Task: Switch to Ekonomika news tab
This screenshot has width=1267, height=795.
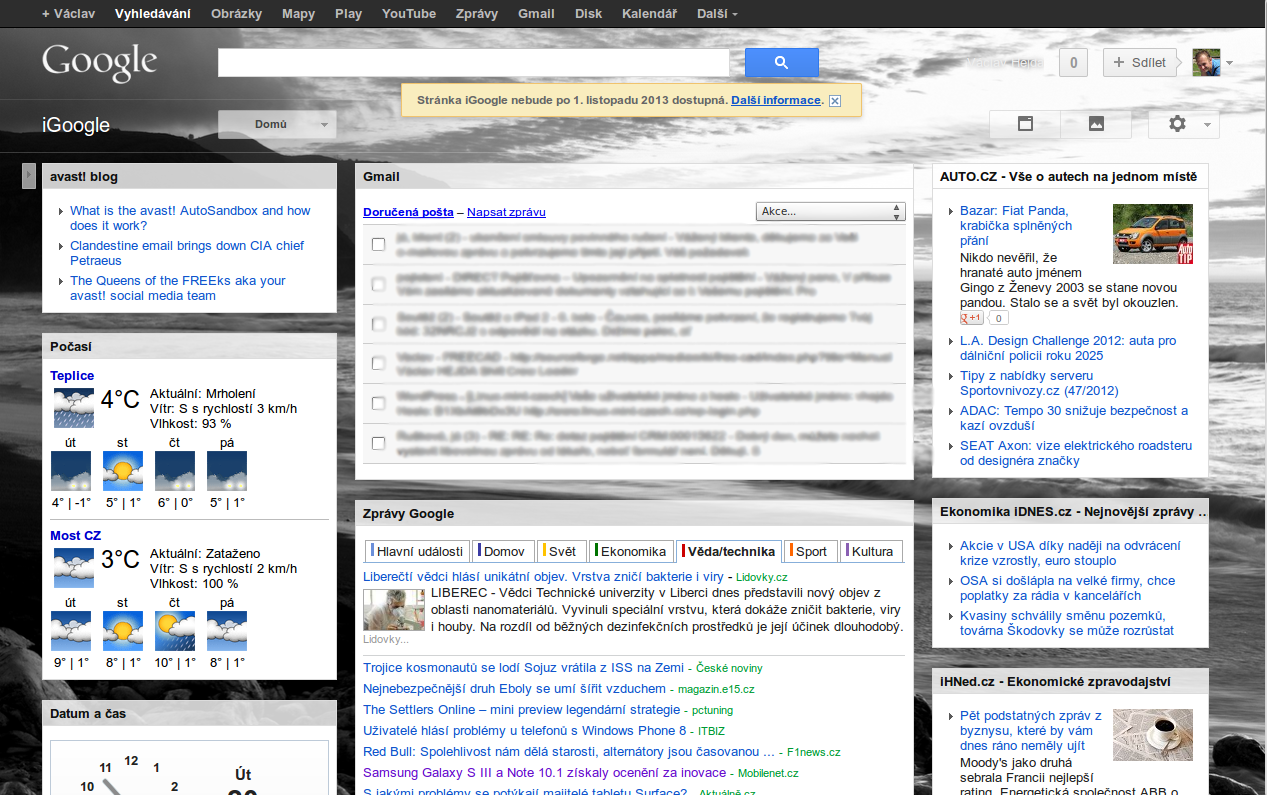Action: tap(631, 551)
